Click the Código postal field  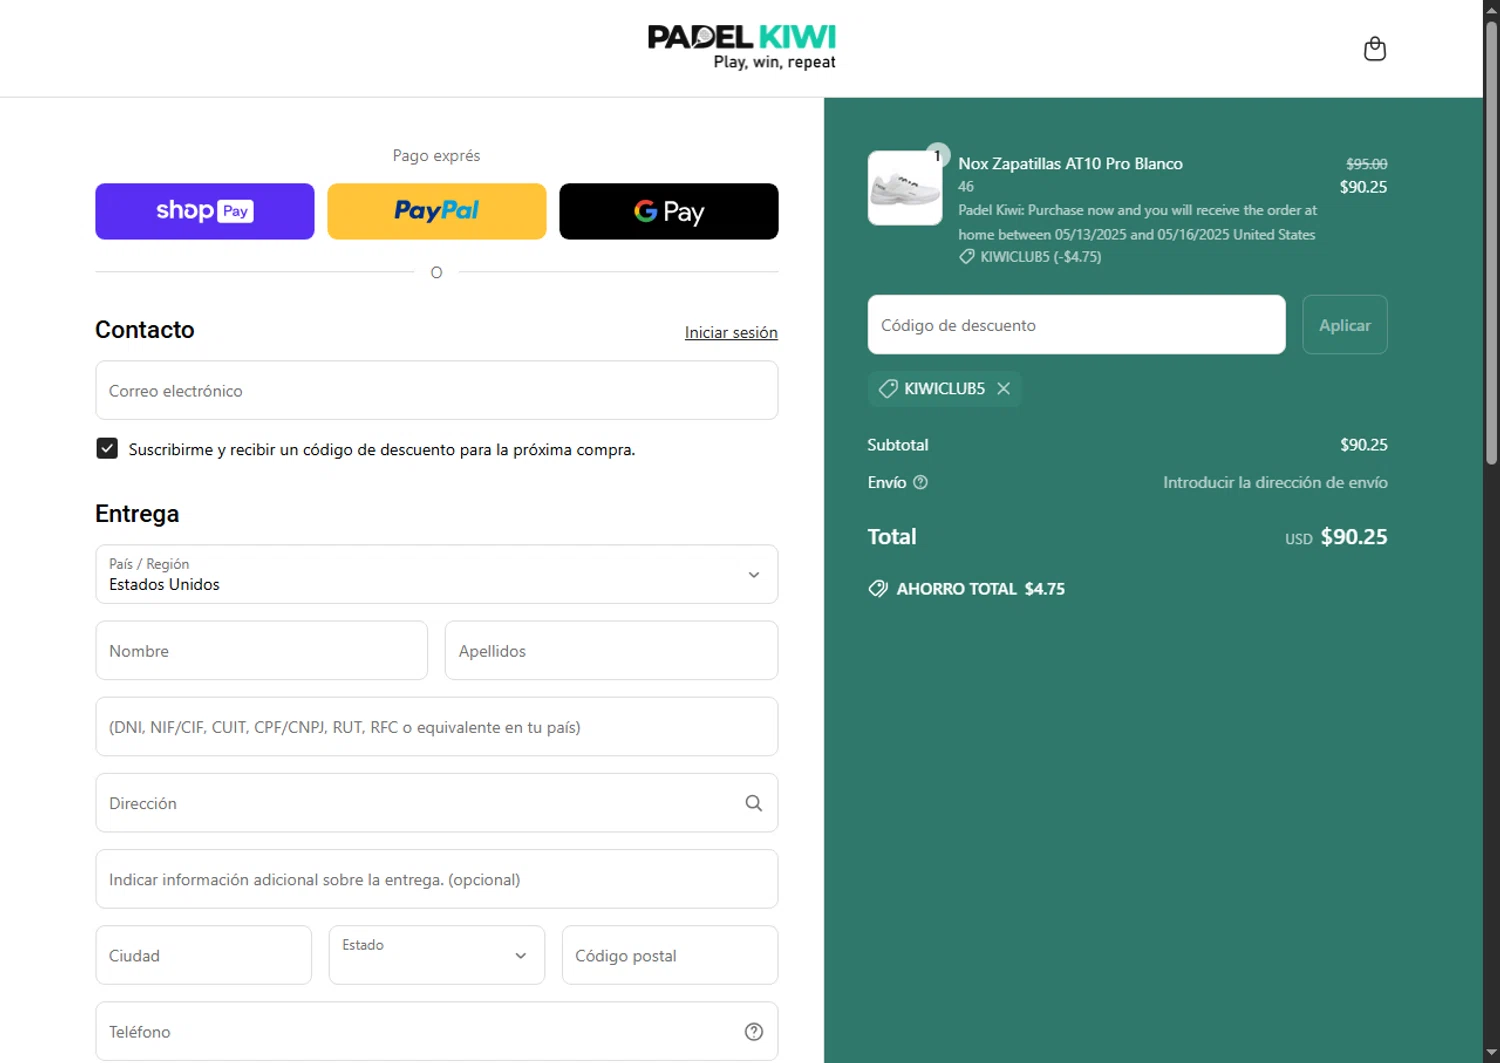tap(670, 955)
